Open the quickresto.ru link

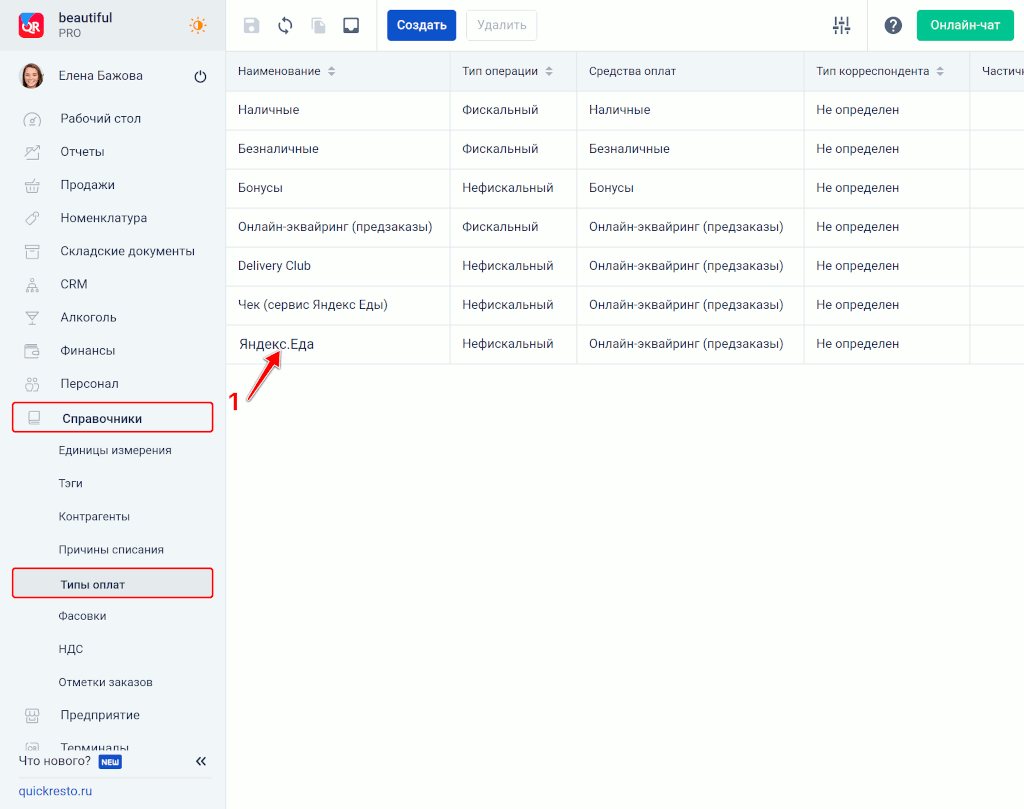click(x=55, y=791)
